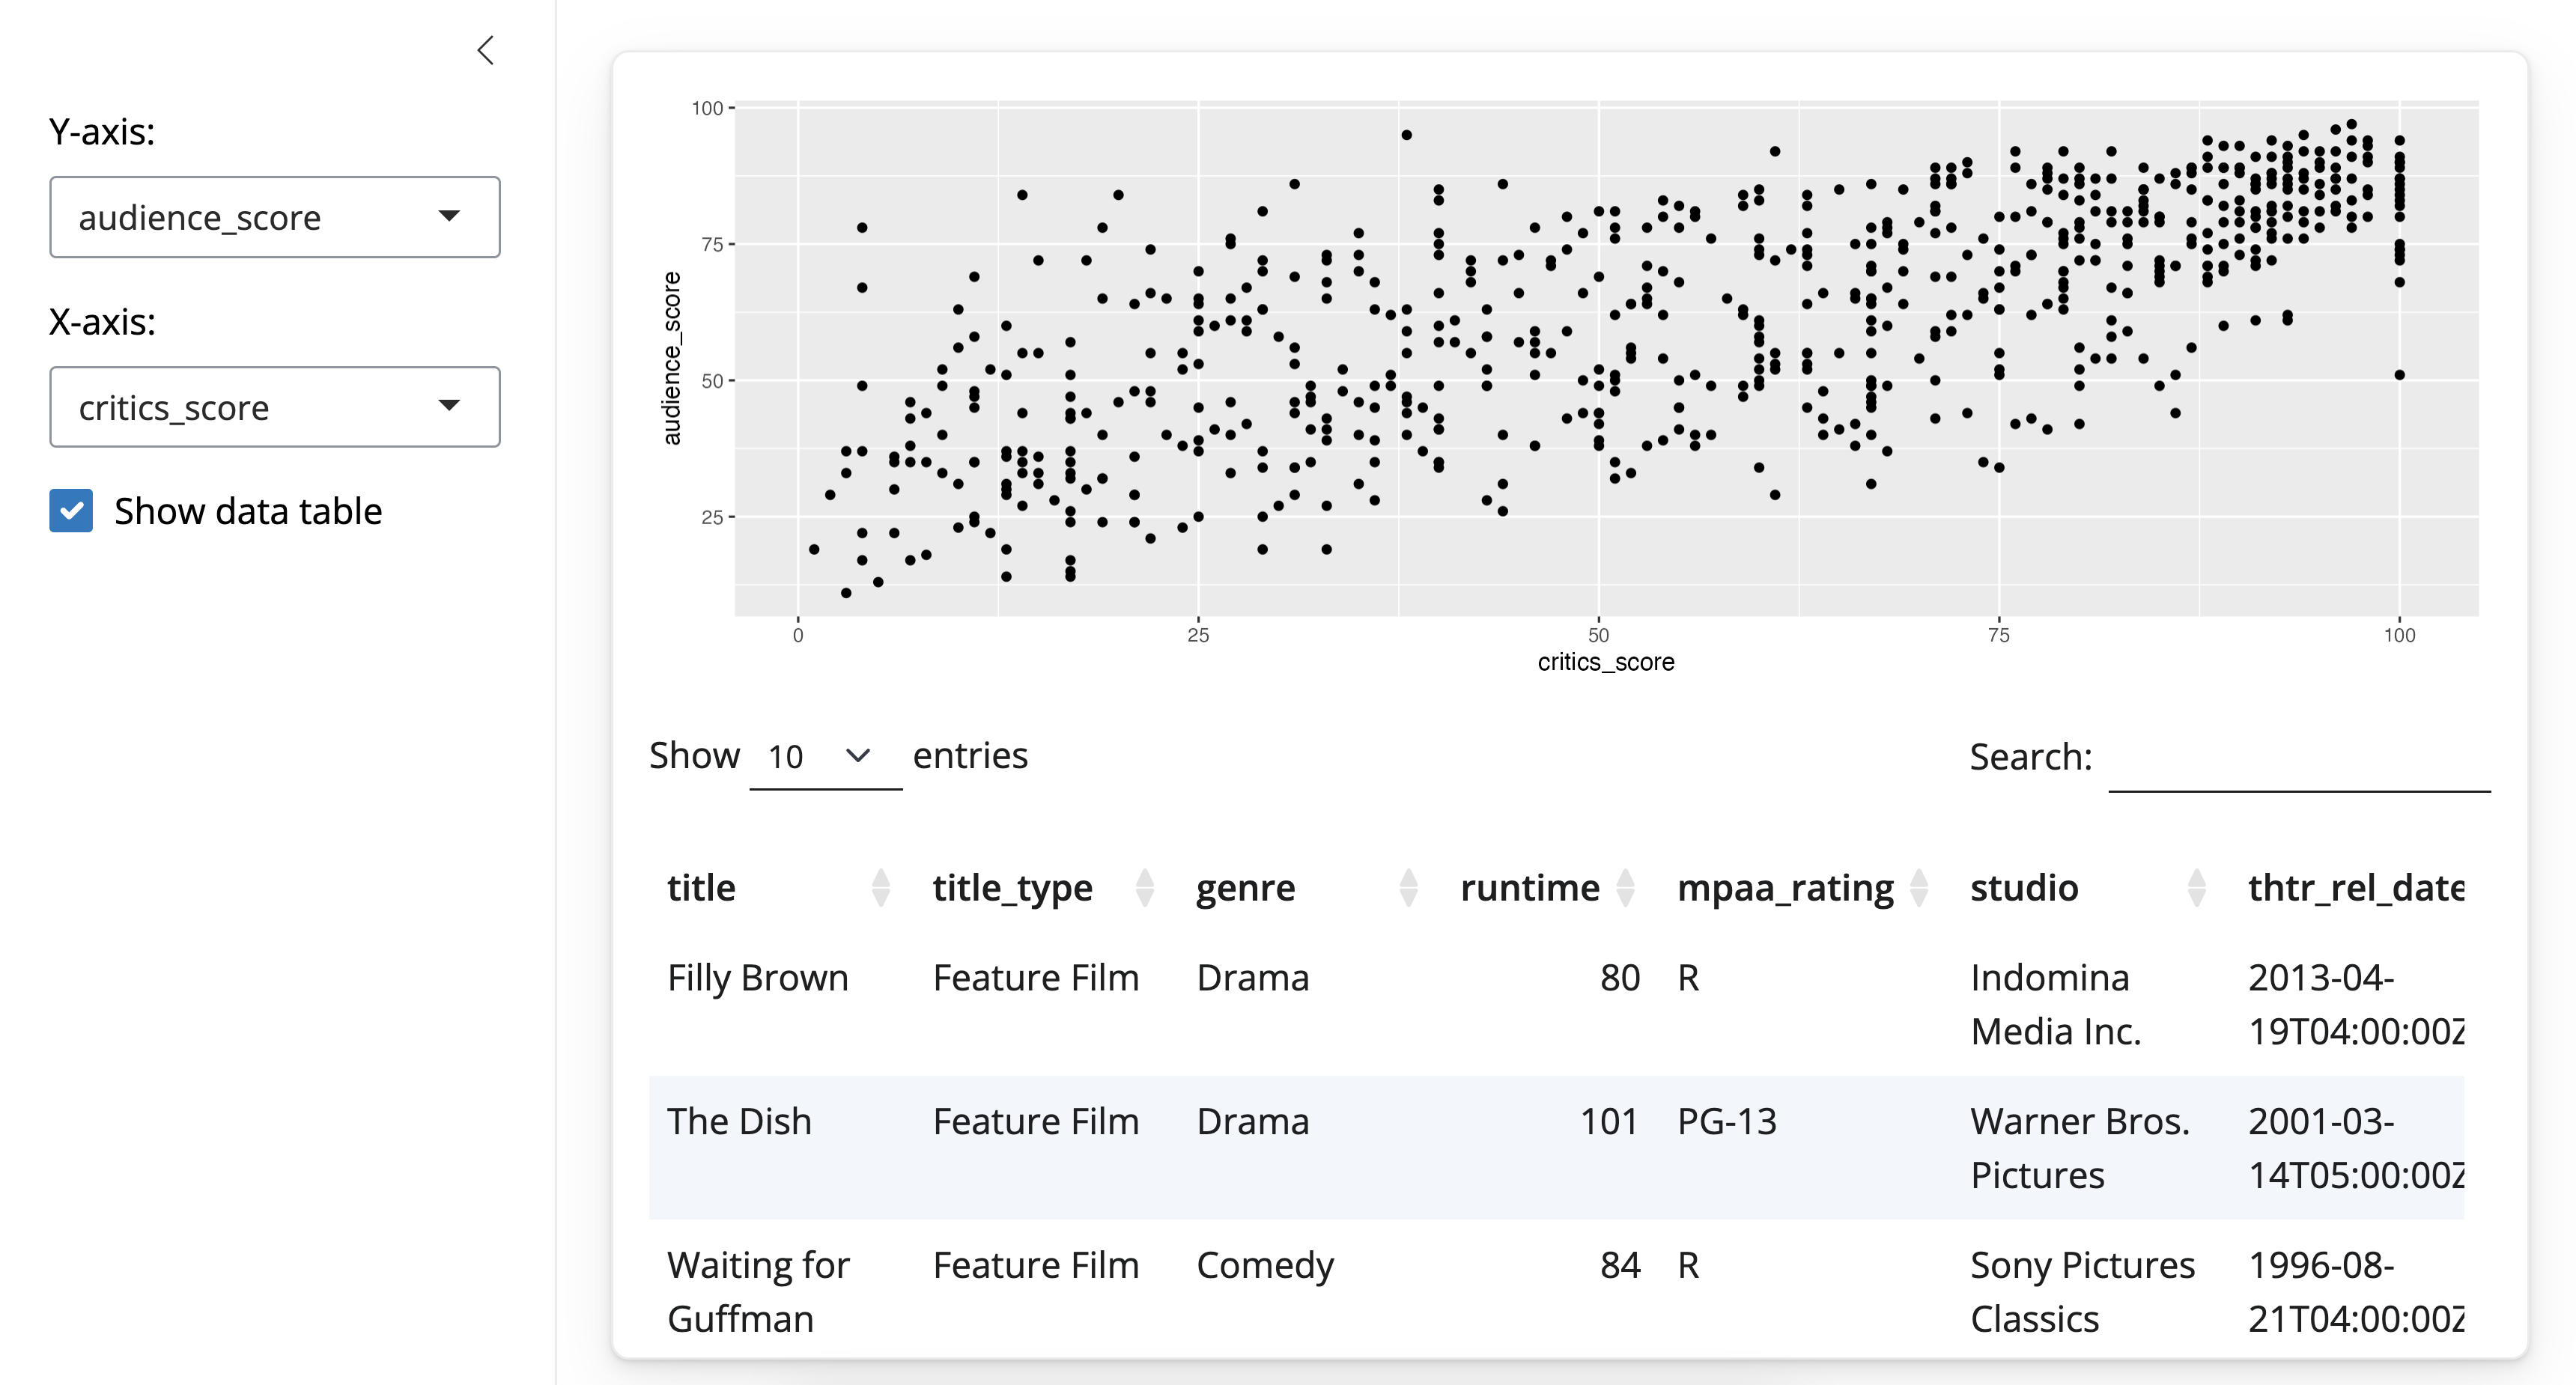Sort table by the runtime column
The image size is (2576, 1385).
tap(1549, 888)
